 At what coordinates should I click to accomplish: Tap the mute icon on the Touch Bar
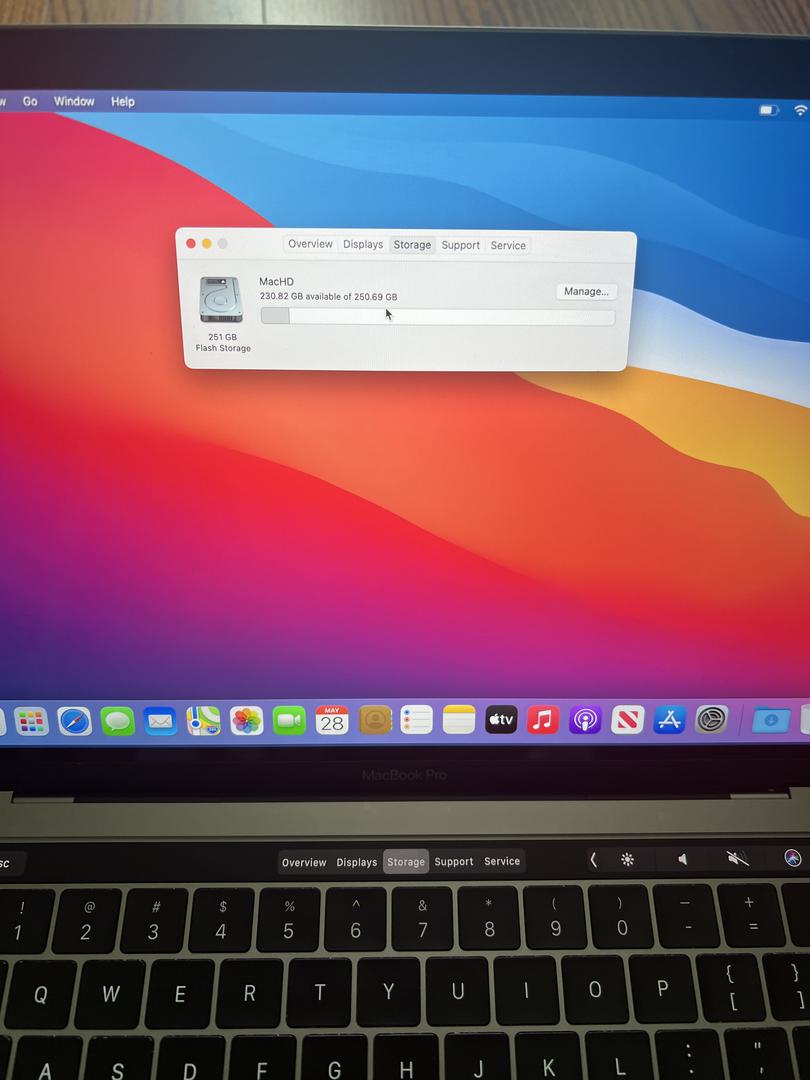tap(738, 858)
